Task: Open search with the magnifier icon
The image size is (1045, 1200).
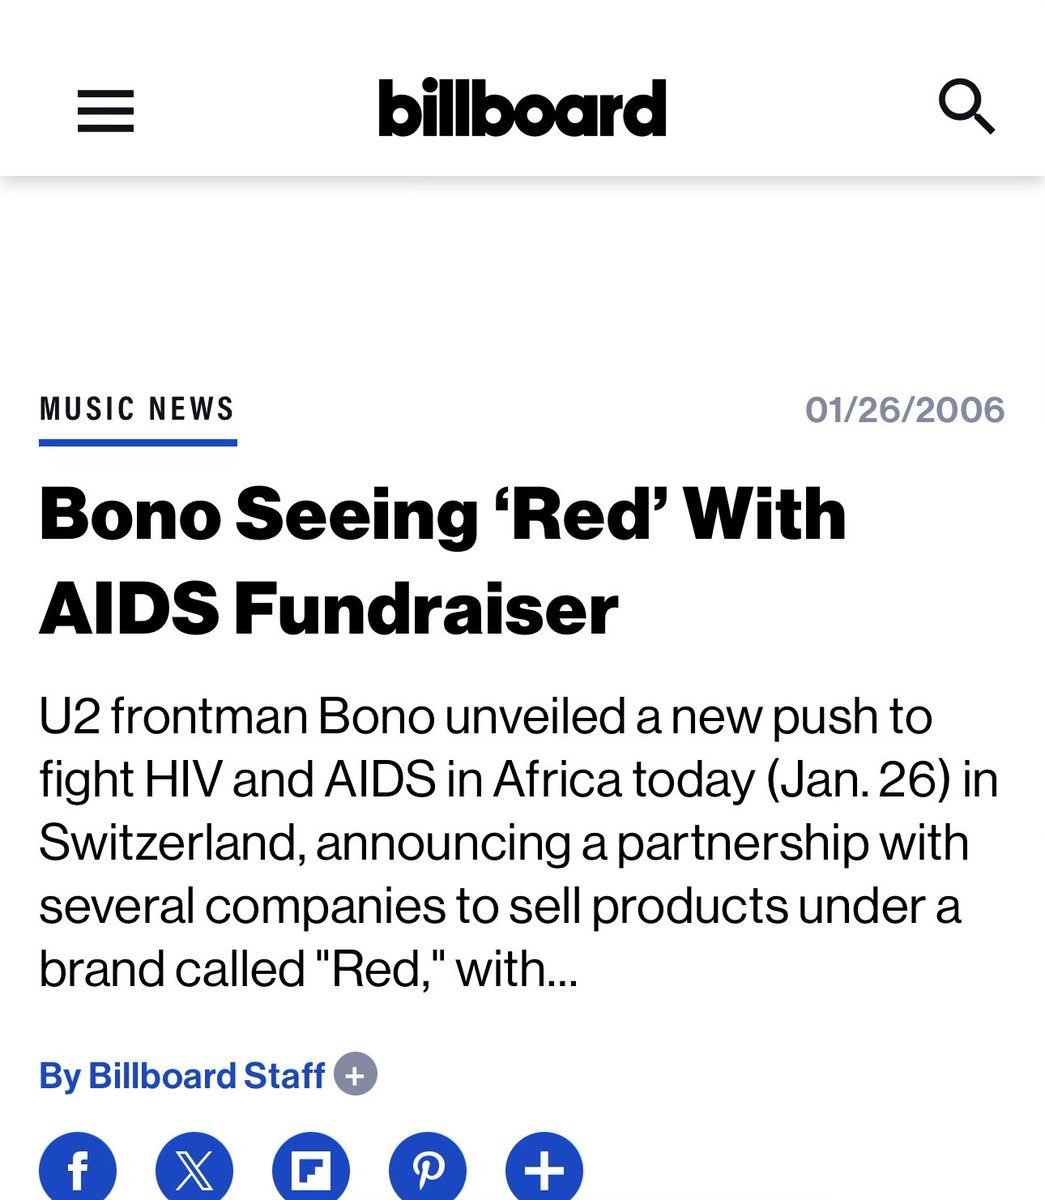Action: pos(966,108)
